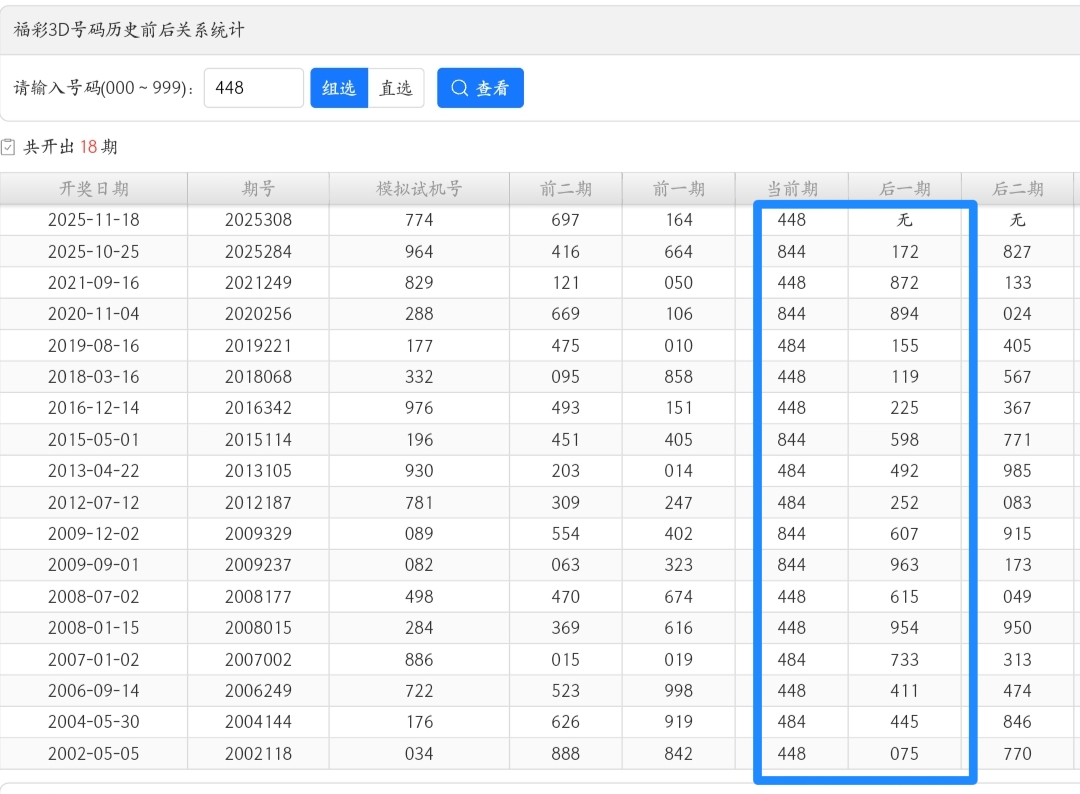Select issue number 2025308

coord(258,220)
